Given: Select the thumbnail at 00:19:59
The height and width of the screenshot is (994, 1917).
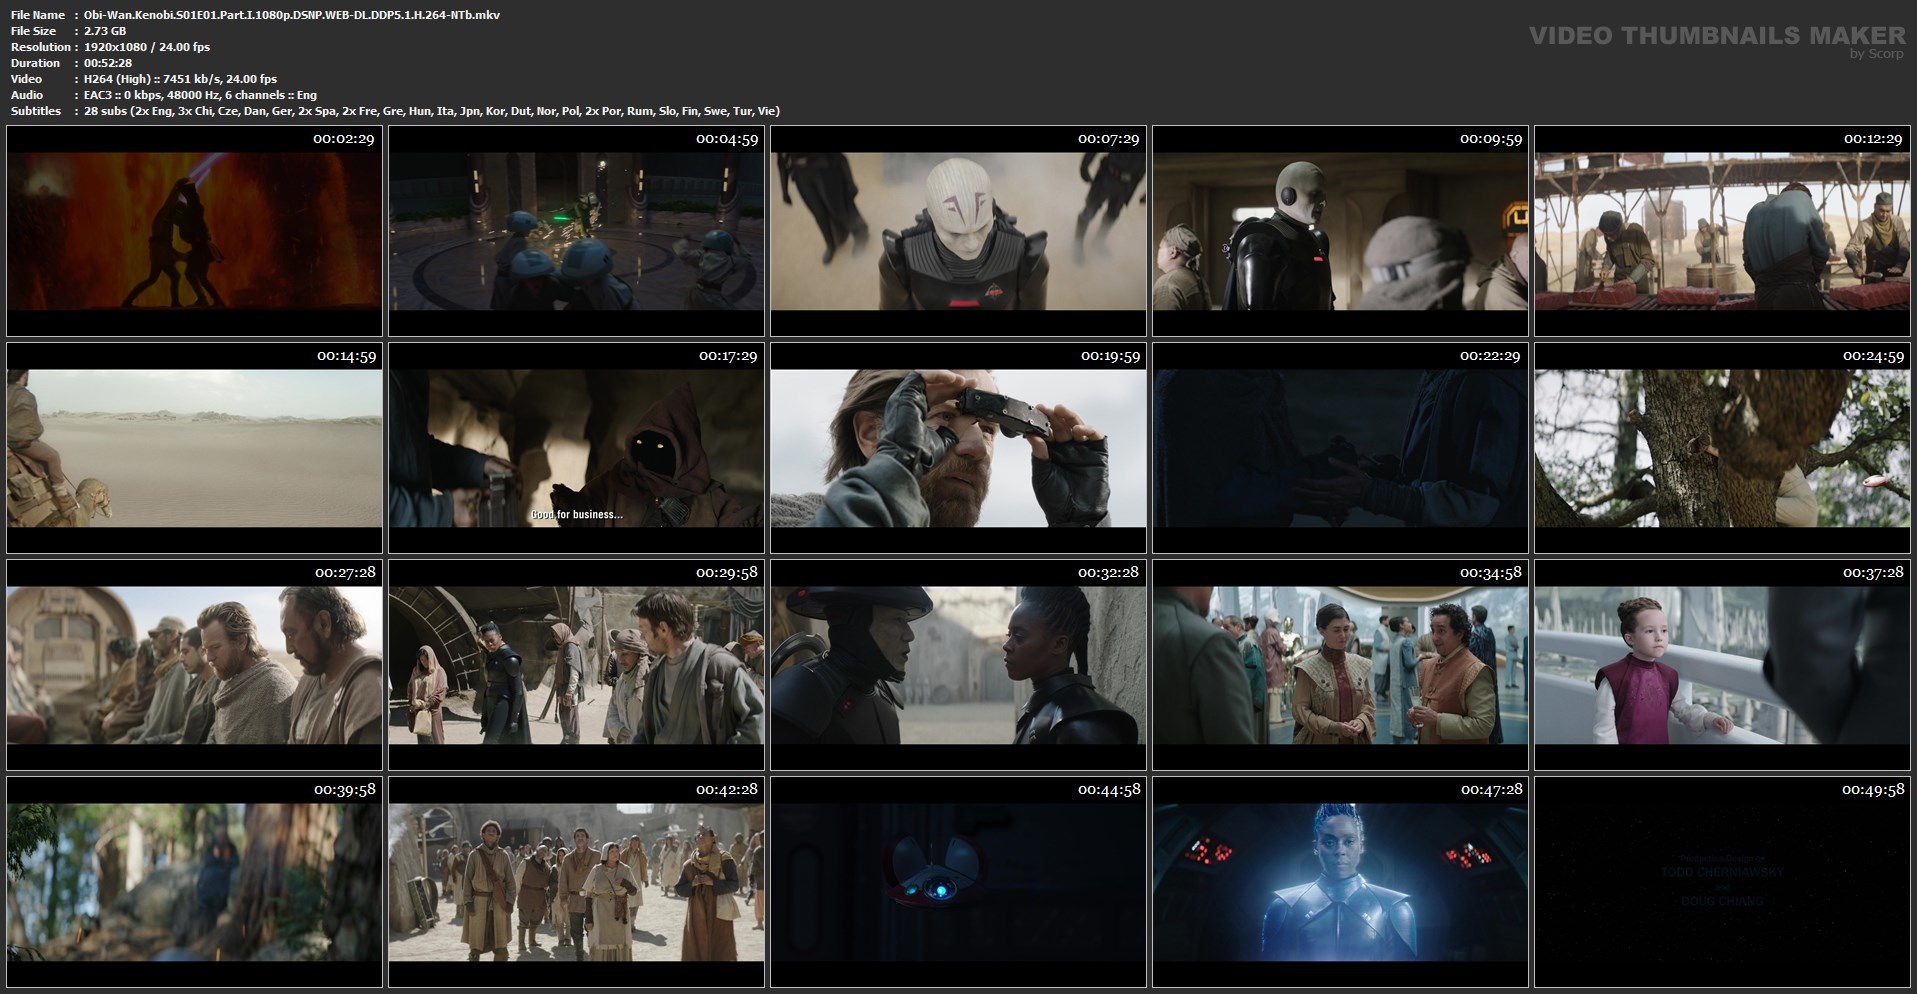Looking at the screenshot, I should pos(958,448).
